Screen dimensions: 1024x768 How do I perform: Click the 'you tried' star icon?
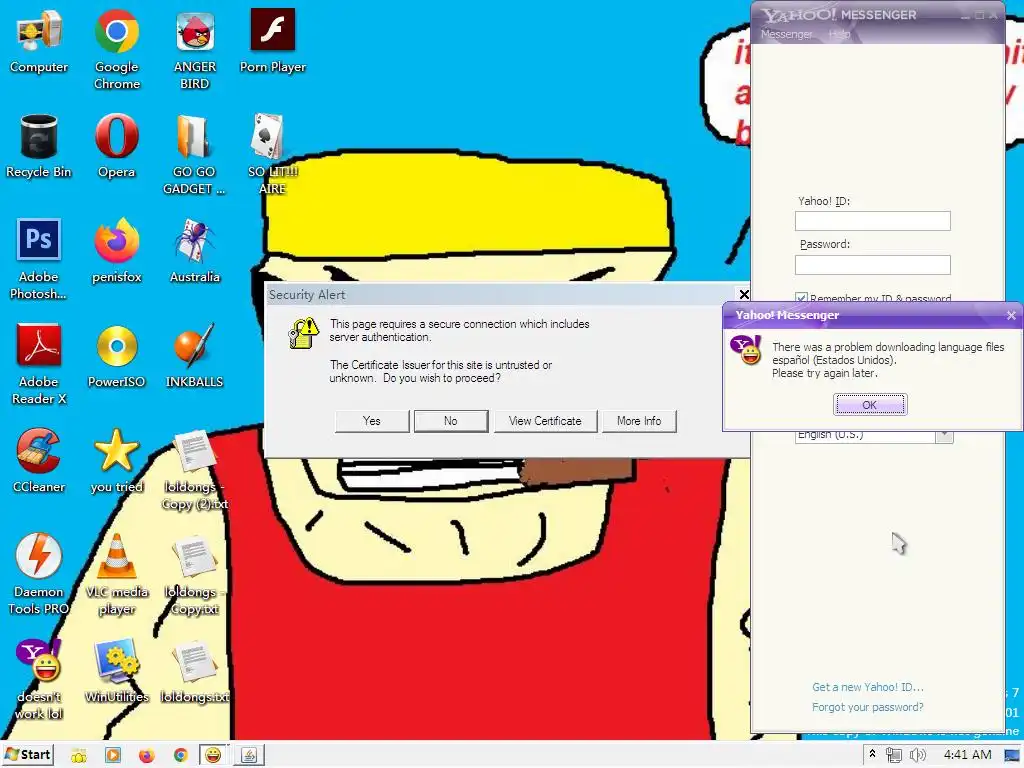116,460
